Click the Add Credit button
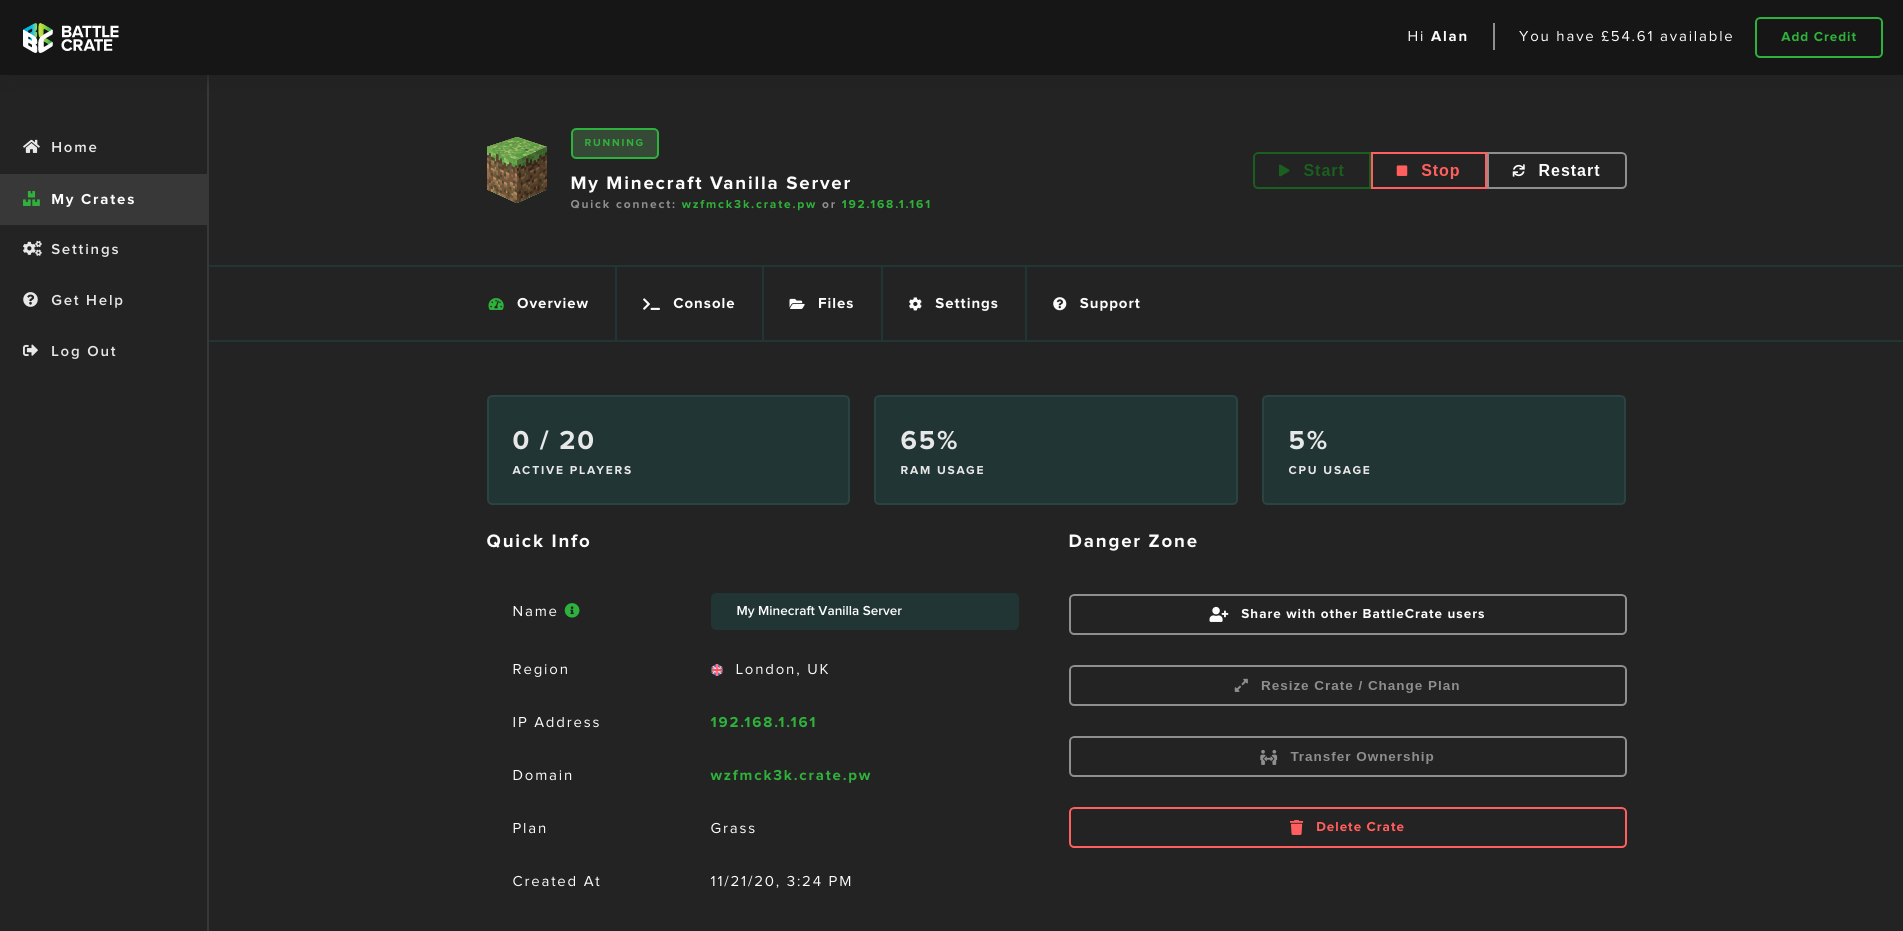 point(1818,37)
